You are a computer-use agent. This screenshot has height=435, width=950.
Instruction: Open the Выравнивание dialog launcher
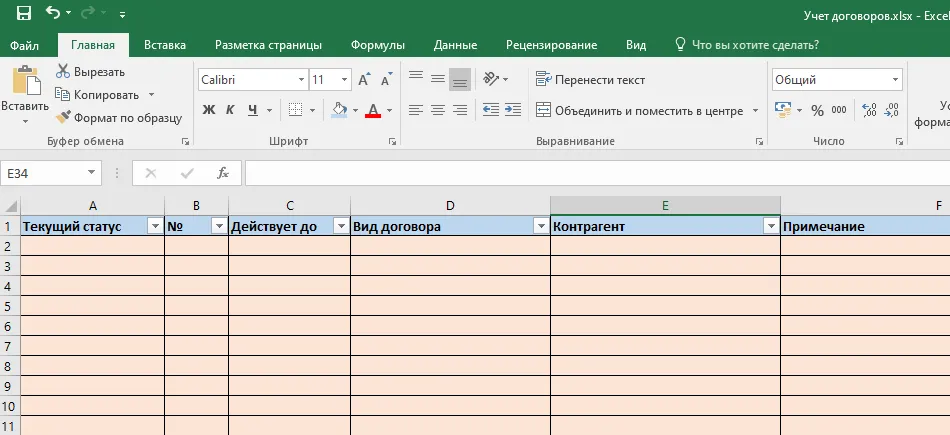pyautogui.click(x=759, y=142)
